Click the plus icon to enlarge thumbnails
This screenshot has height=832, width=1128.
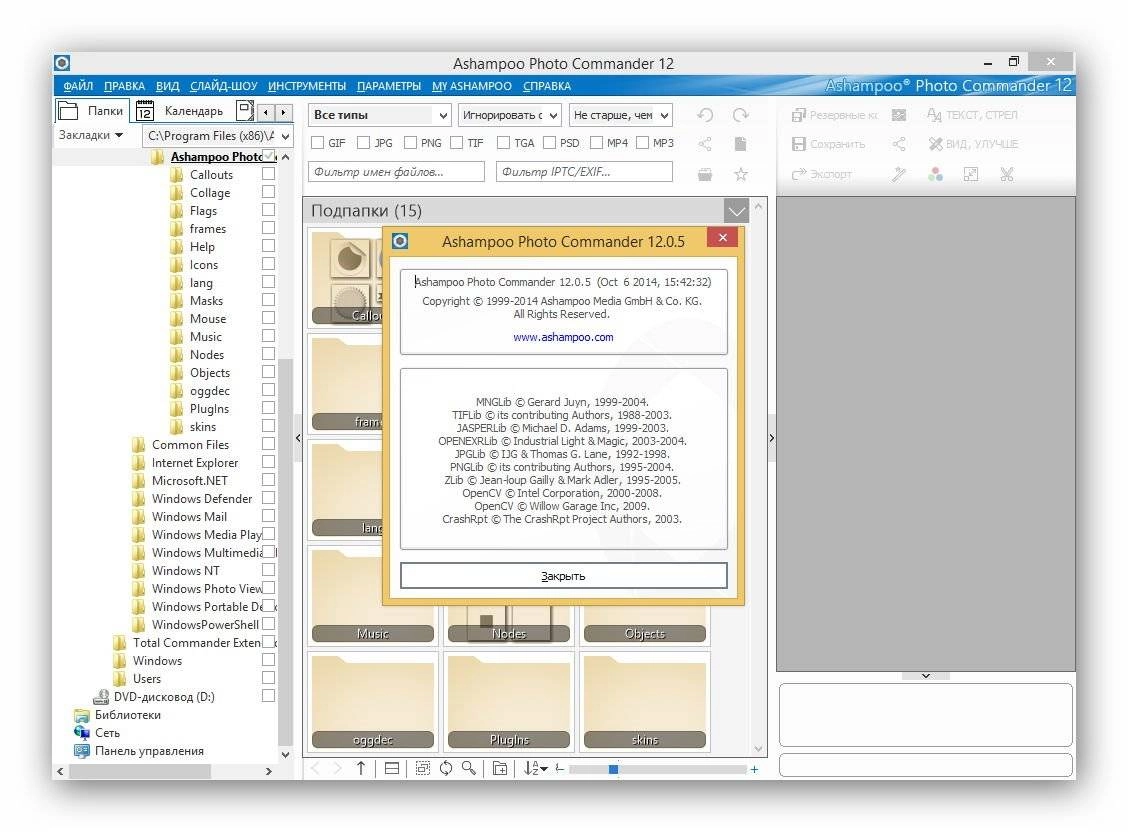pos(754,769)
